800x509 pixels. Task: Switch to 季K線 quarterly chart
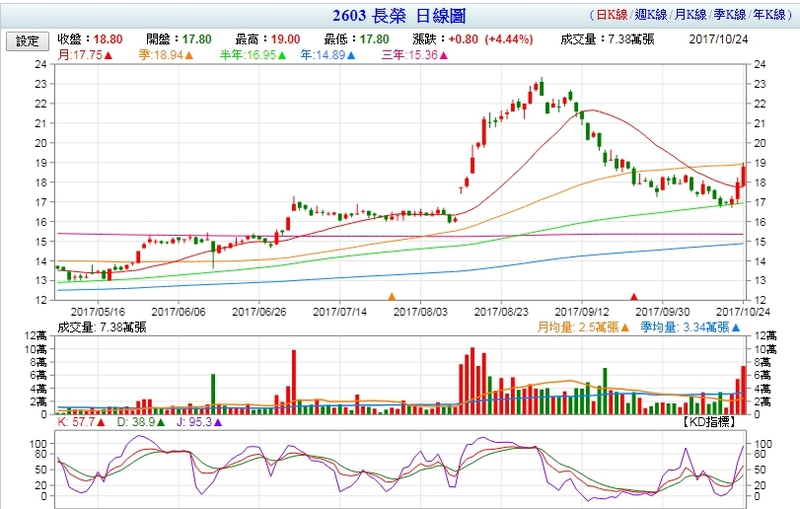(x=730, y=15)
